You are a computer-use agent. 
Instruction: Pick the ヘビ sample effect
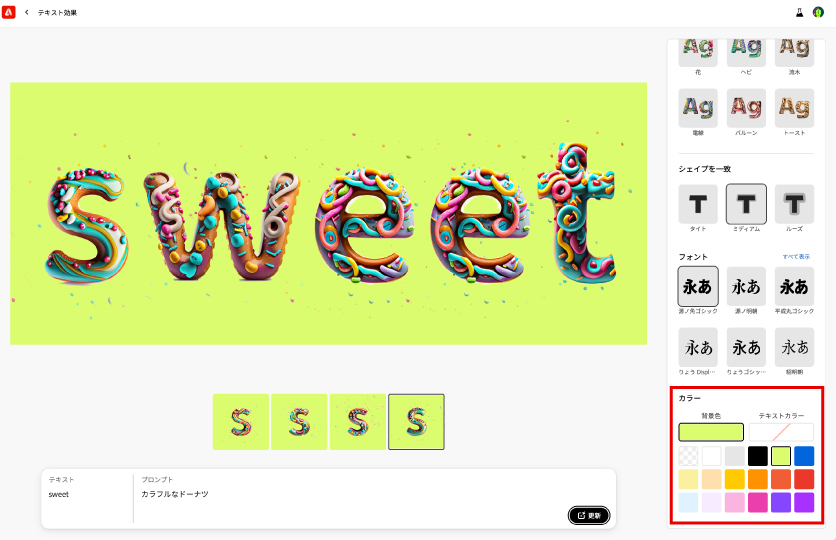pyautogui.click(x=746, y=52)
